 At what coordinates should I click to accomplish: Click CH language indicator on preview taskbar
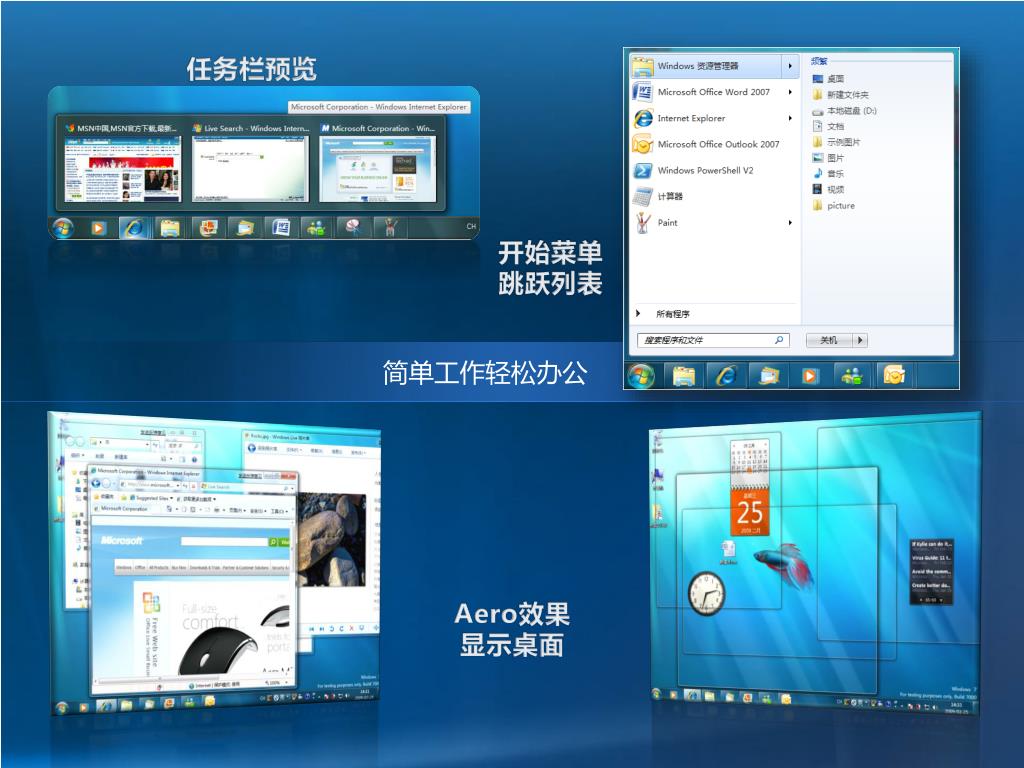click(471, 227)
